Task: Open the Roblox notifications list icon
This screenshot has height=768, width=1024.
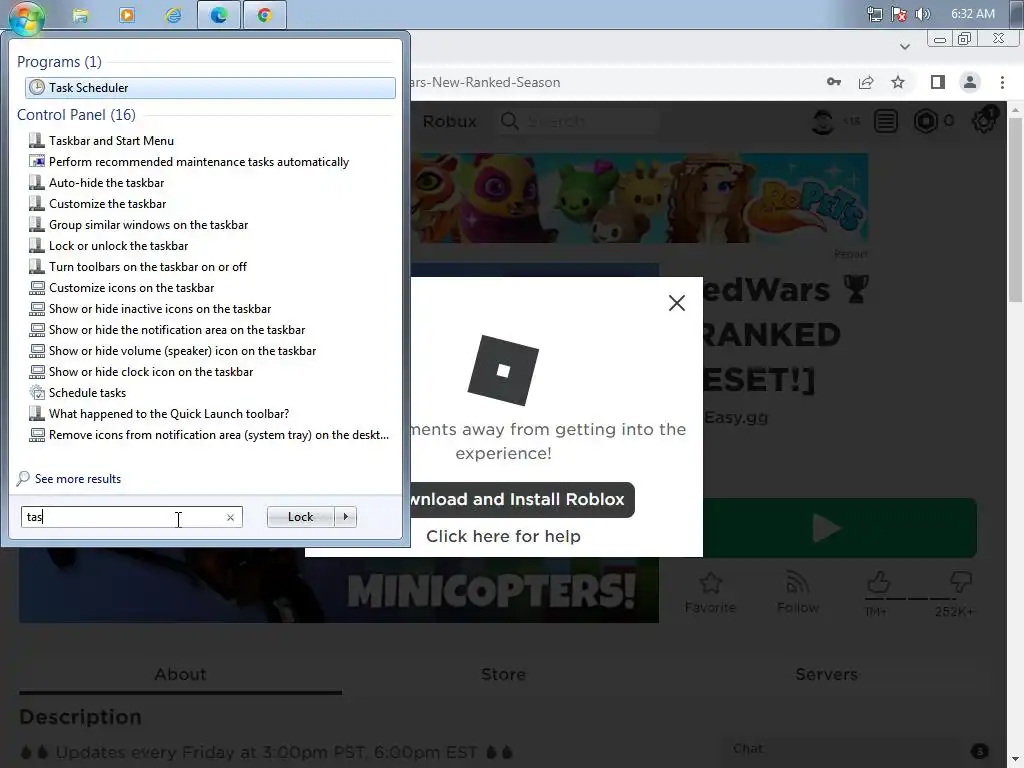Action: tap(886, 121)
